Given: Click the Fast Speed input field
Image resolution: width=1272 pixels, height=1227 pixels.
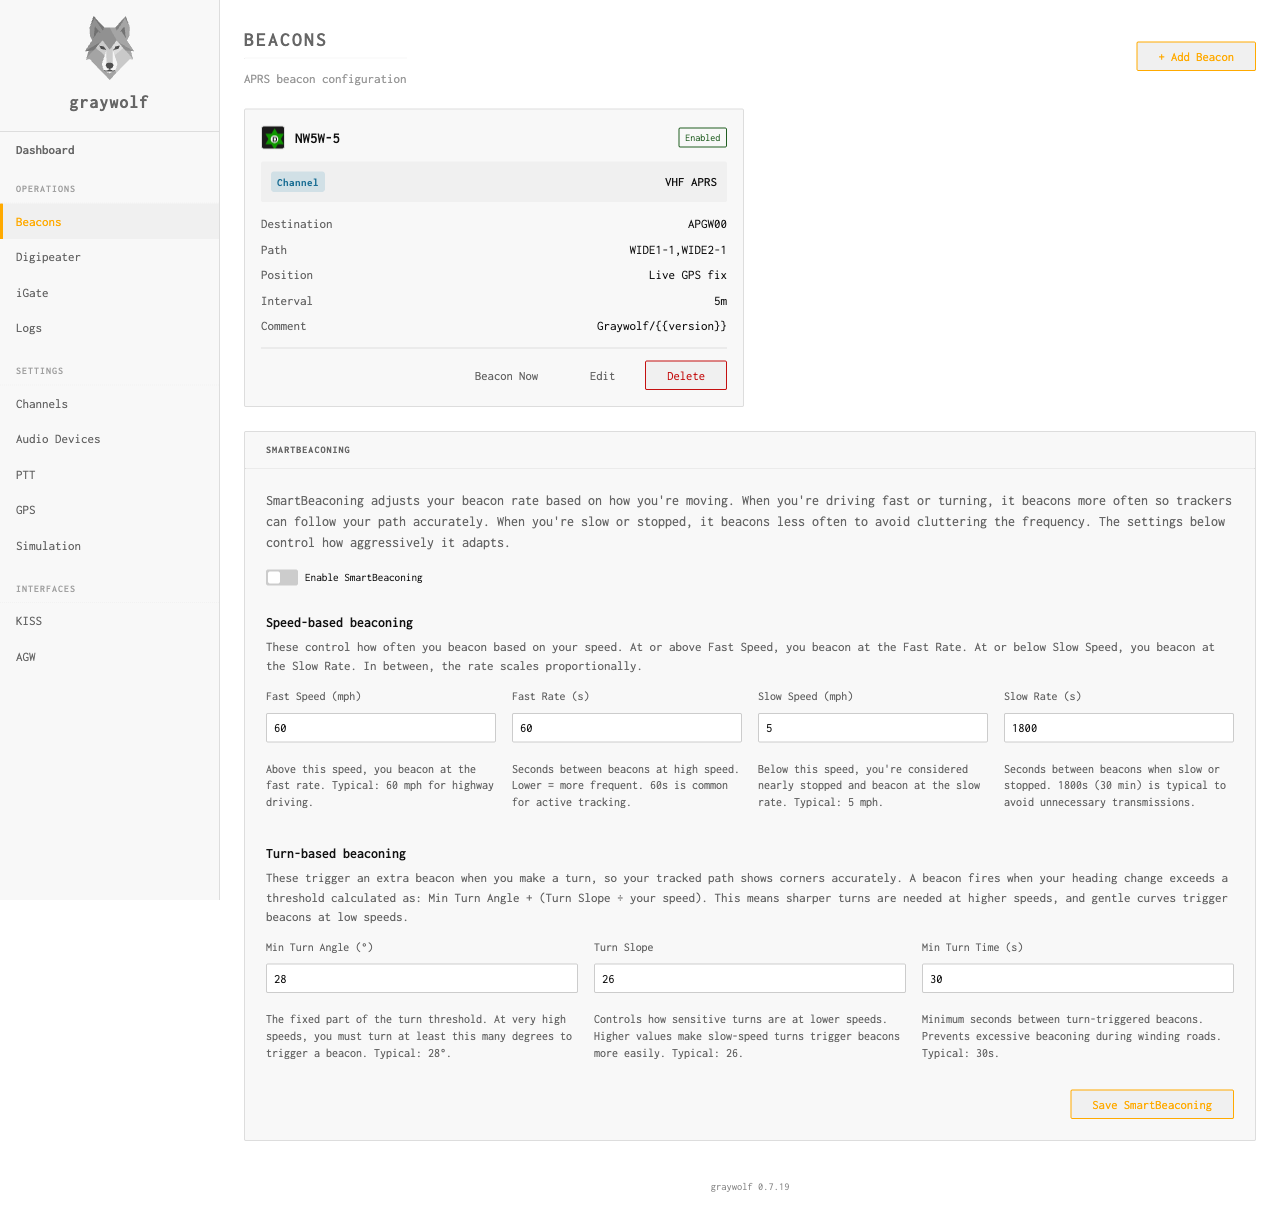Looking at the screenshot, I should 380,727.
